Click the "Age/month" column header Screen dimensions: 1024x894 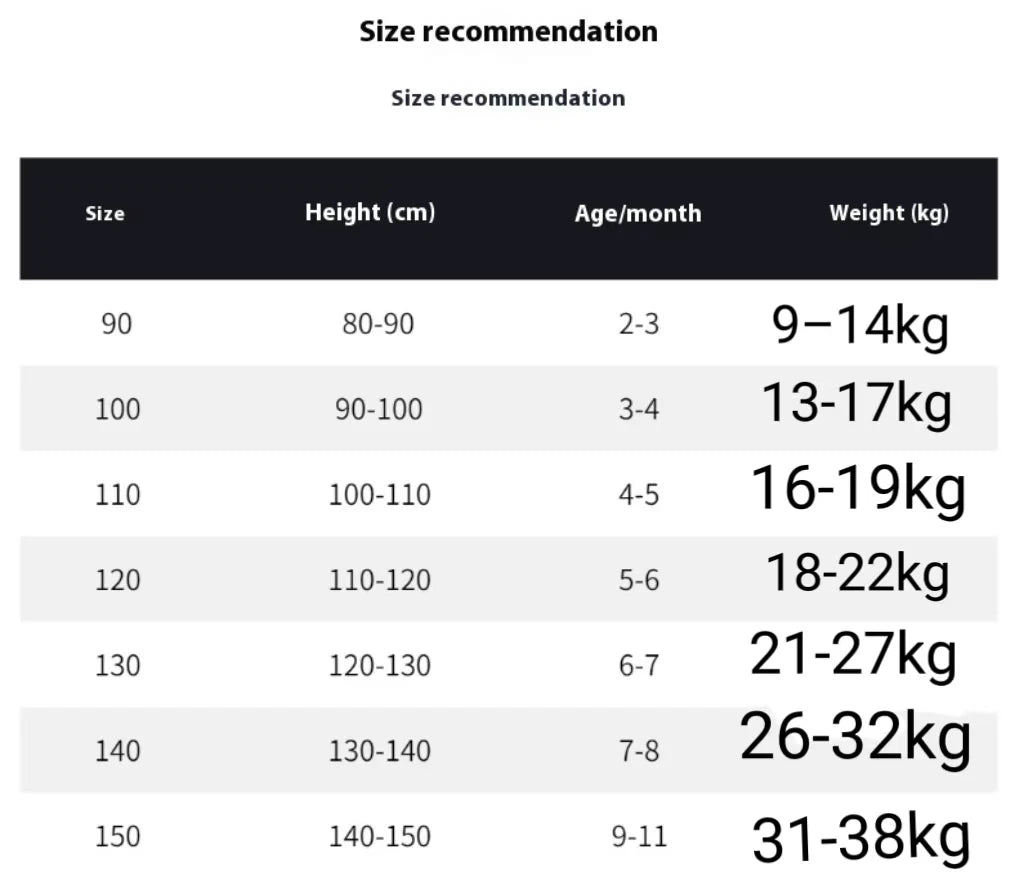(x=638, y=213)
